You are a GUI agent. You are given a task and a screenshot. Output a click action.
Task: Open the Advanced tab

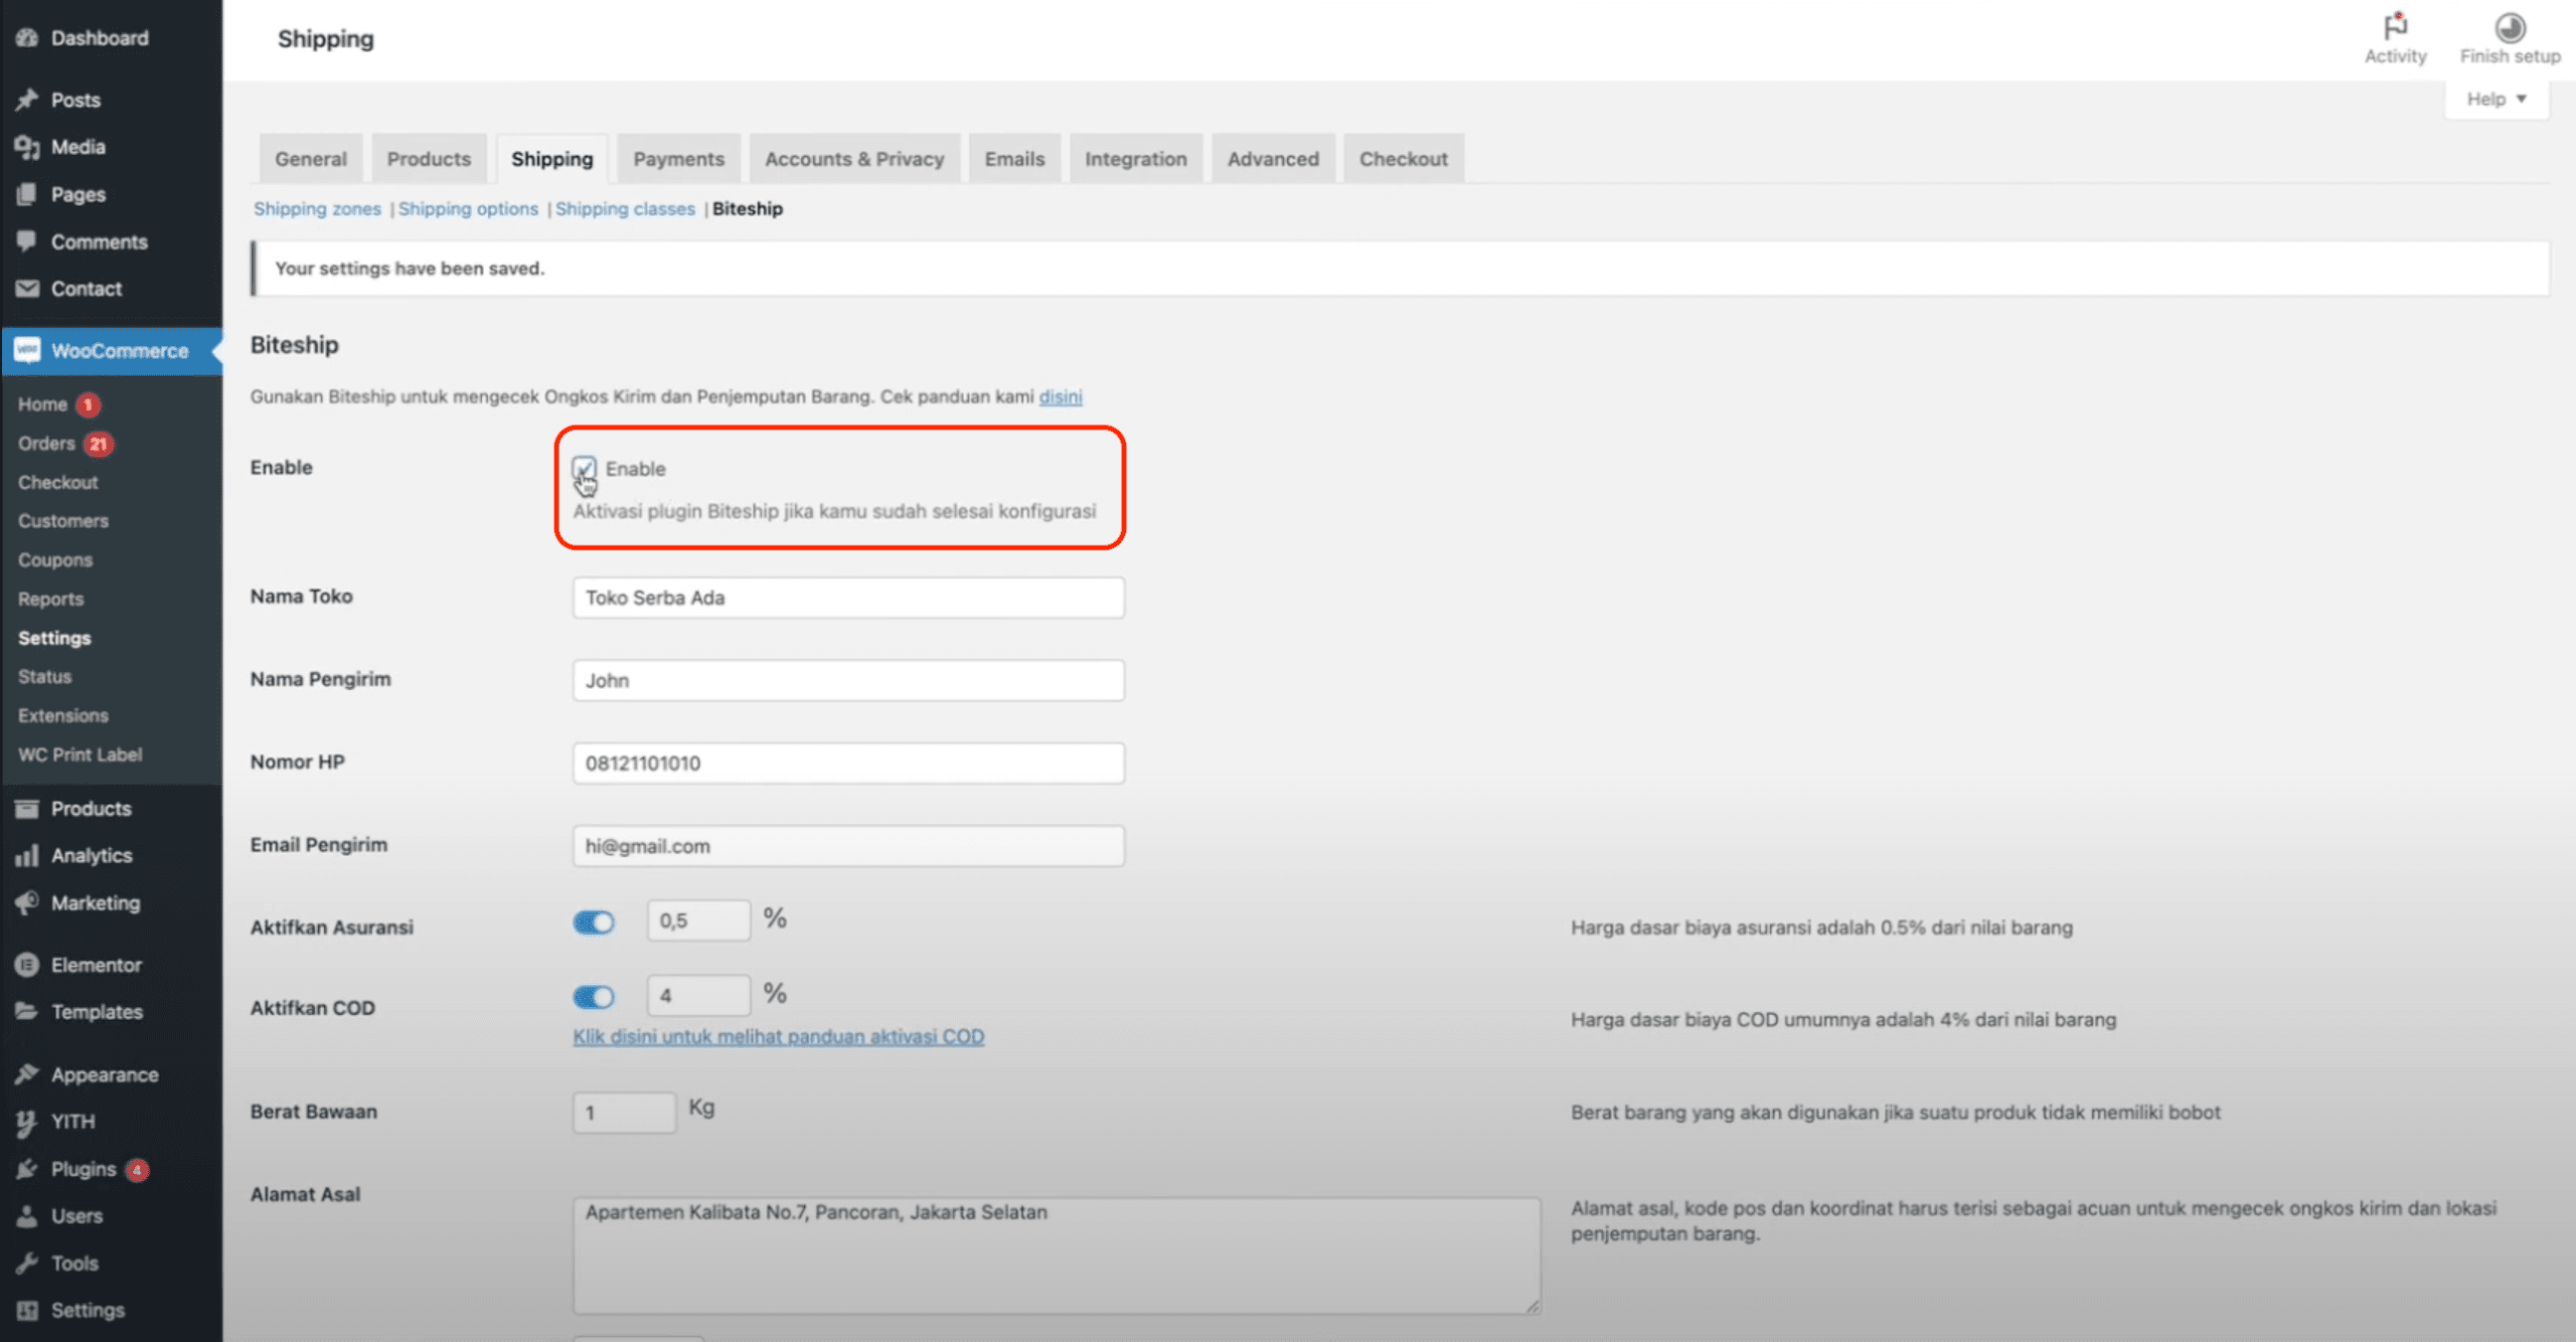click(x=1273, y=159)
